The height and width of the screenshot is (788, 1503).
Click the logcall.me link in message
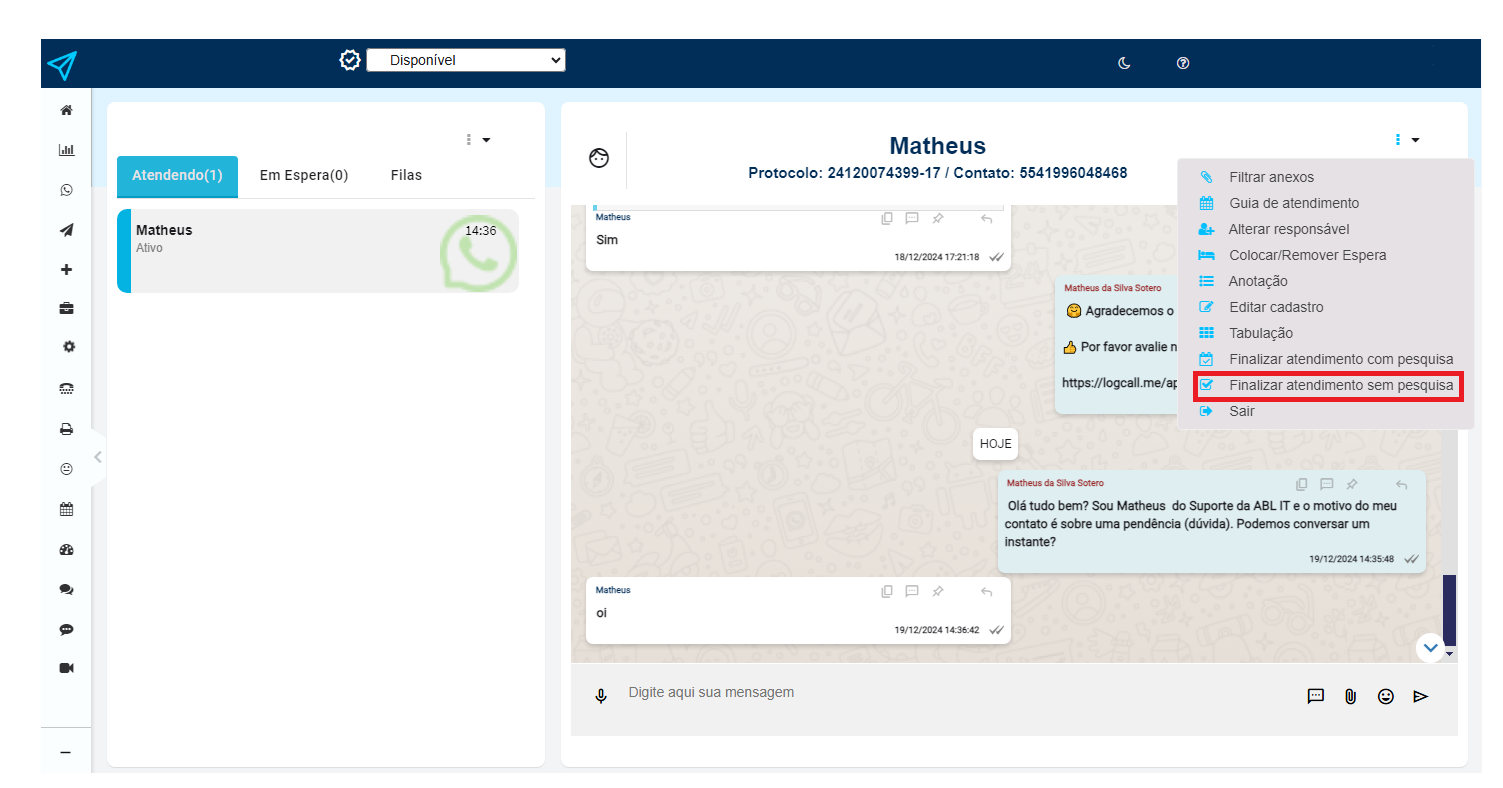(1120, 382)
